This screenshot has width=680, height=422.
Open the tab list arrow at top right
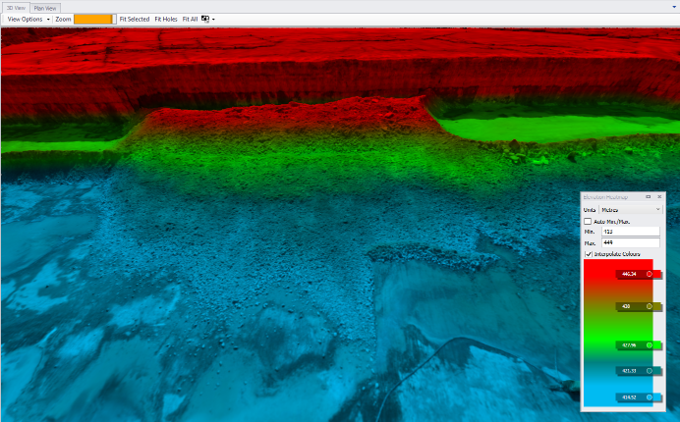674,7
